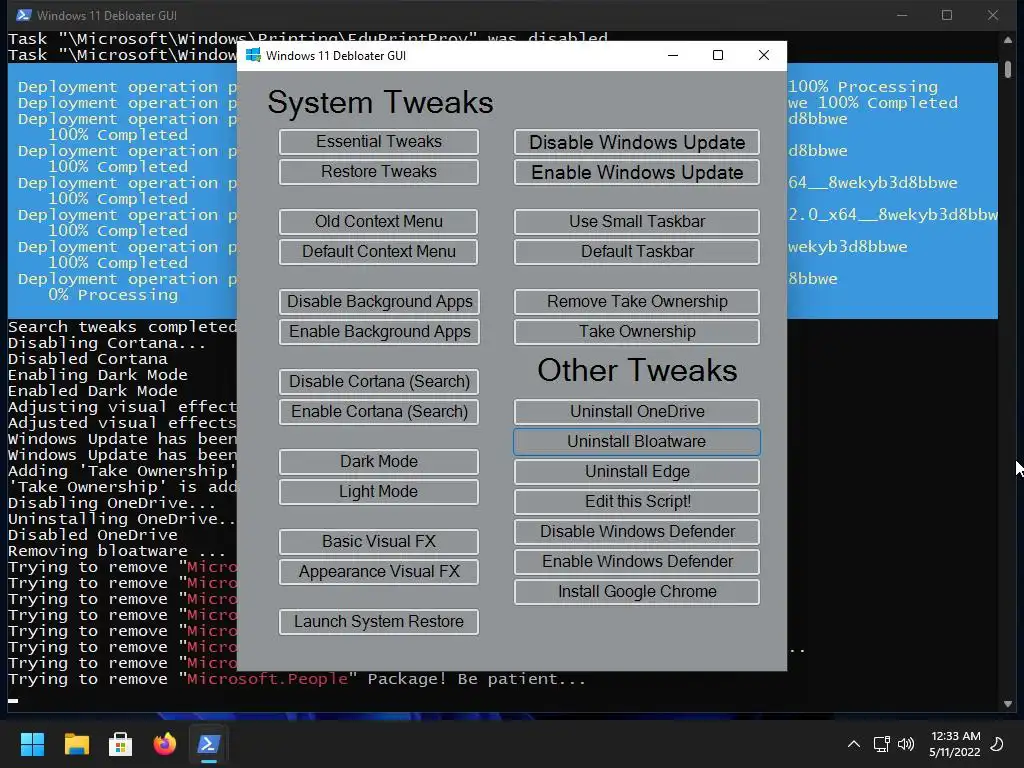
Task: Open the Windows Start menu
Action: [32, 744]
